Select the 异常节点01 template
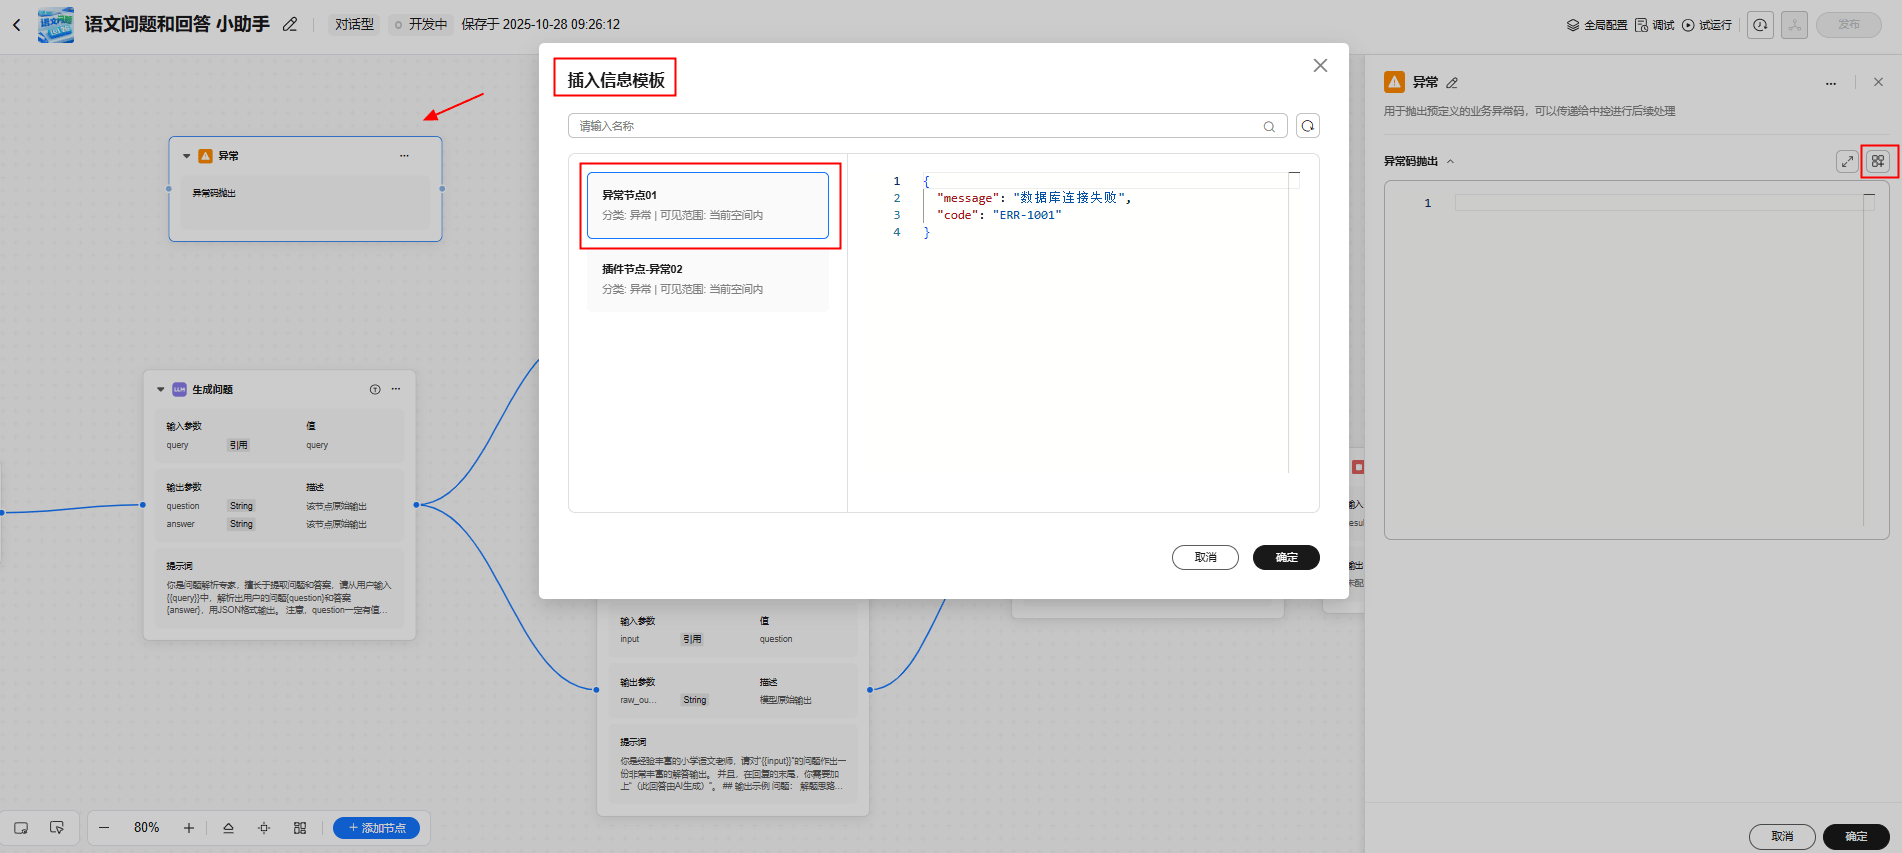Viewport: 1902px width, 853px height. (x=708, y=205)
